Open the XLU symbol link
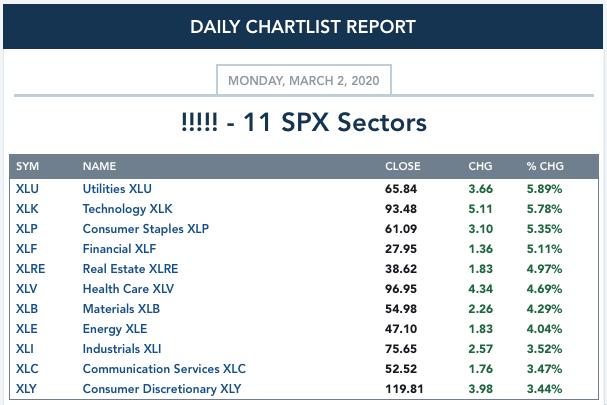The height and width of the screenshot is (405, 607). point(27,189)
